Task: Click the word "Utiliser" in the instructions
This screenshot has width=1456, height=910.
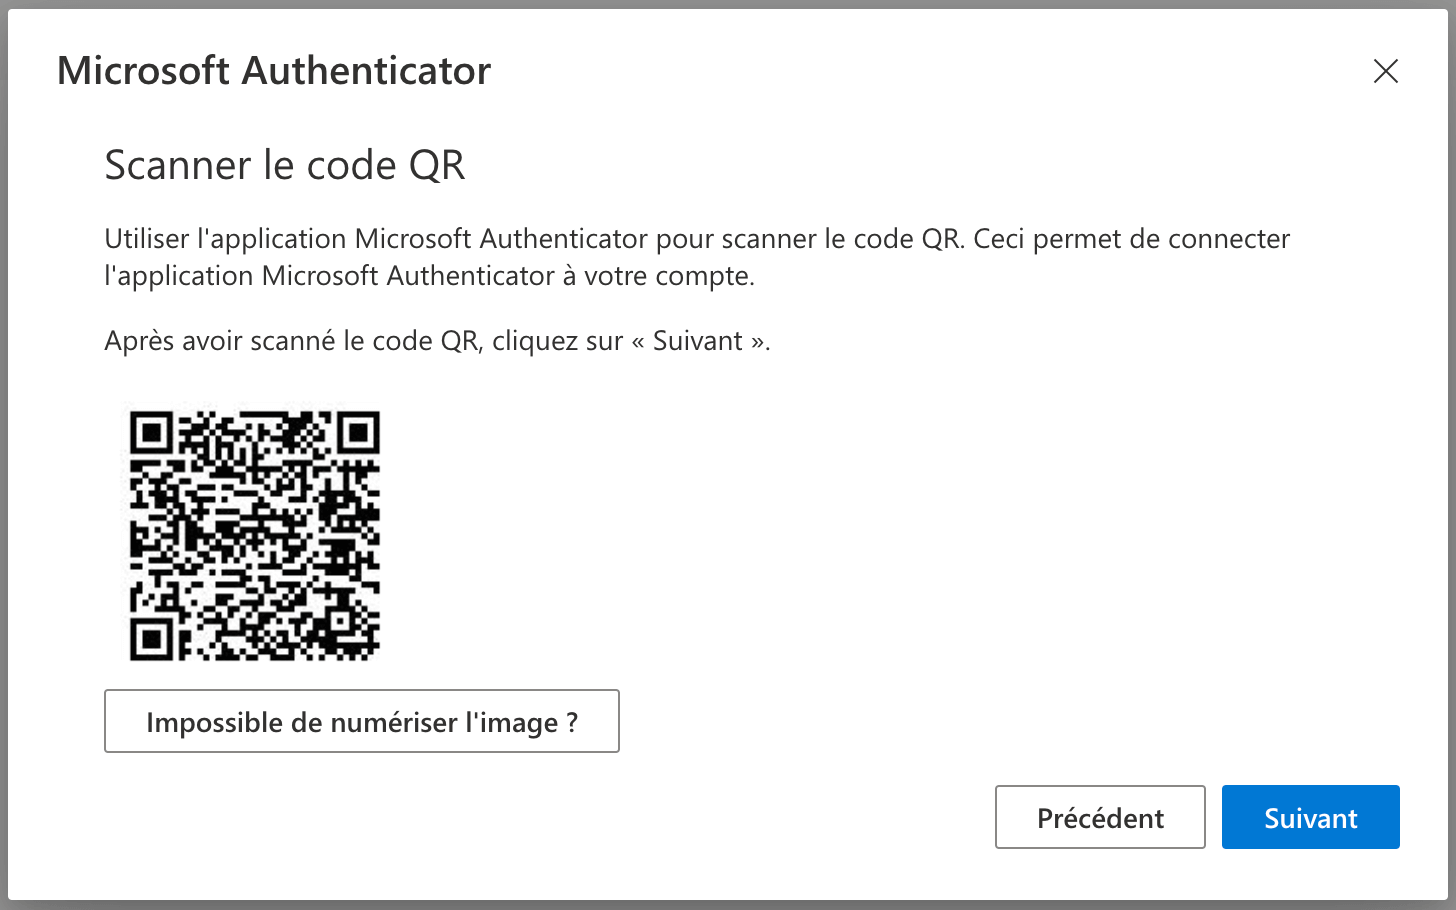Action: pyautogui.click(x=147, y=239)
